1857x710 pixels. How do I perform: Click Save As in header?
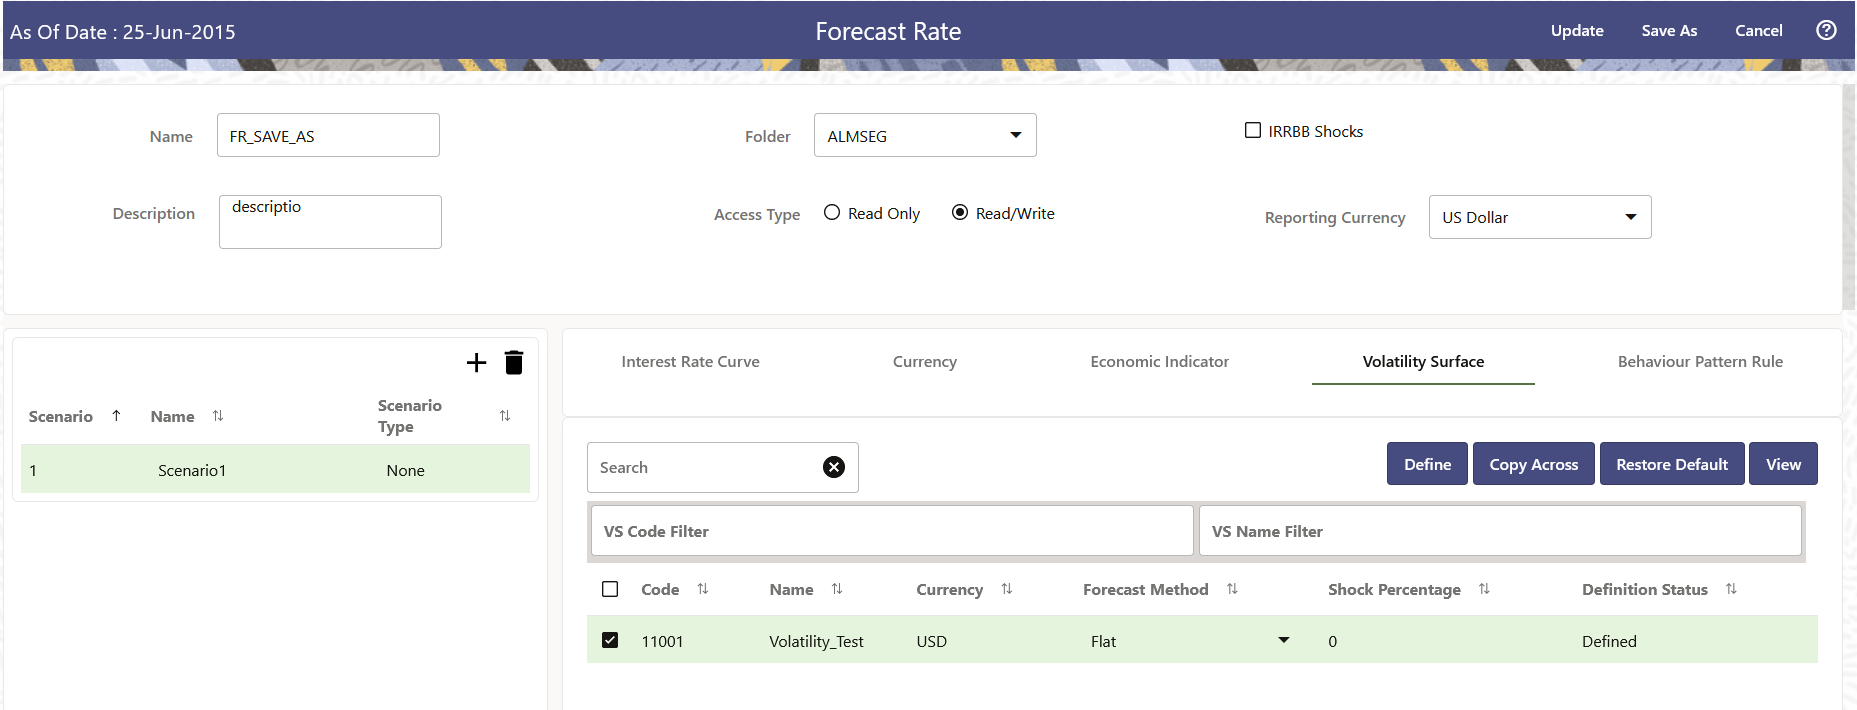[1669, 31]
